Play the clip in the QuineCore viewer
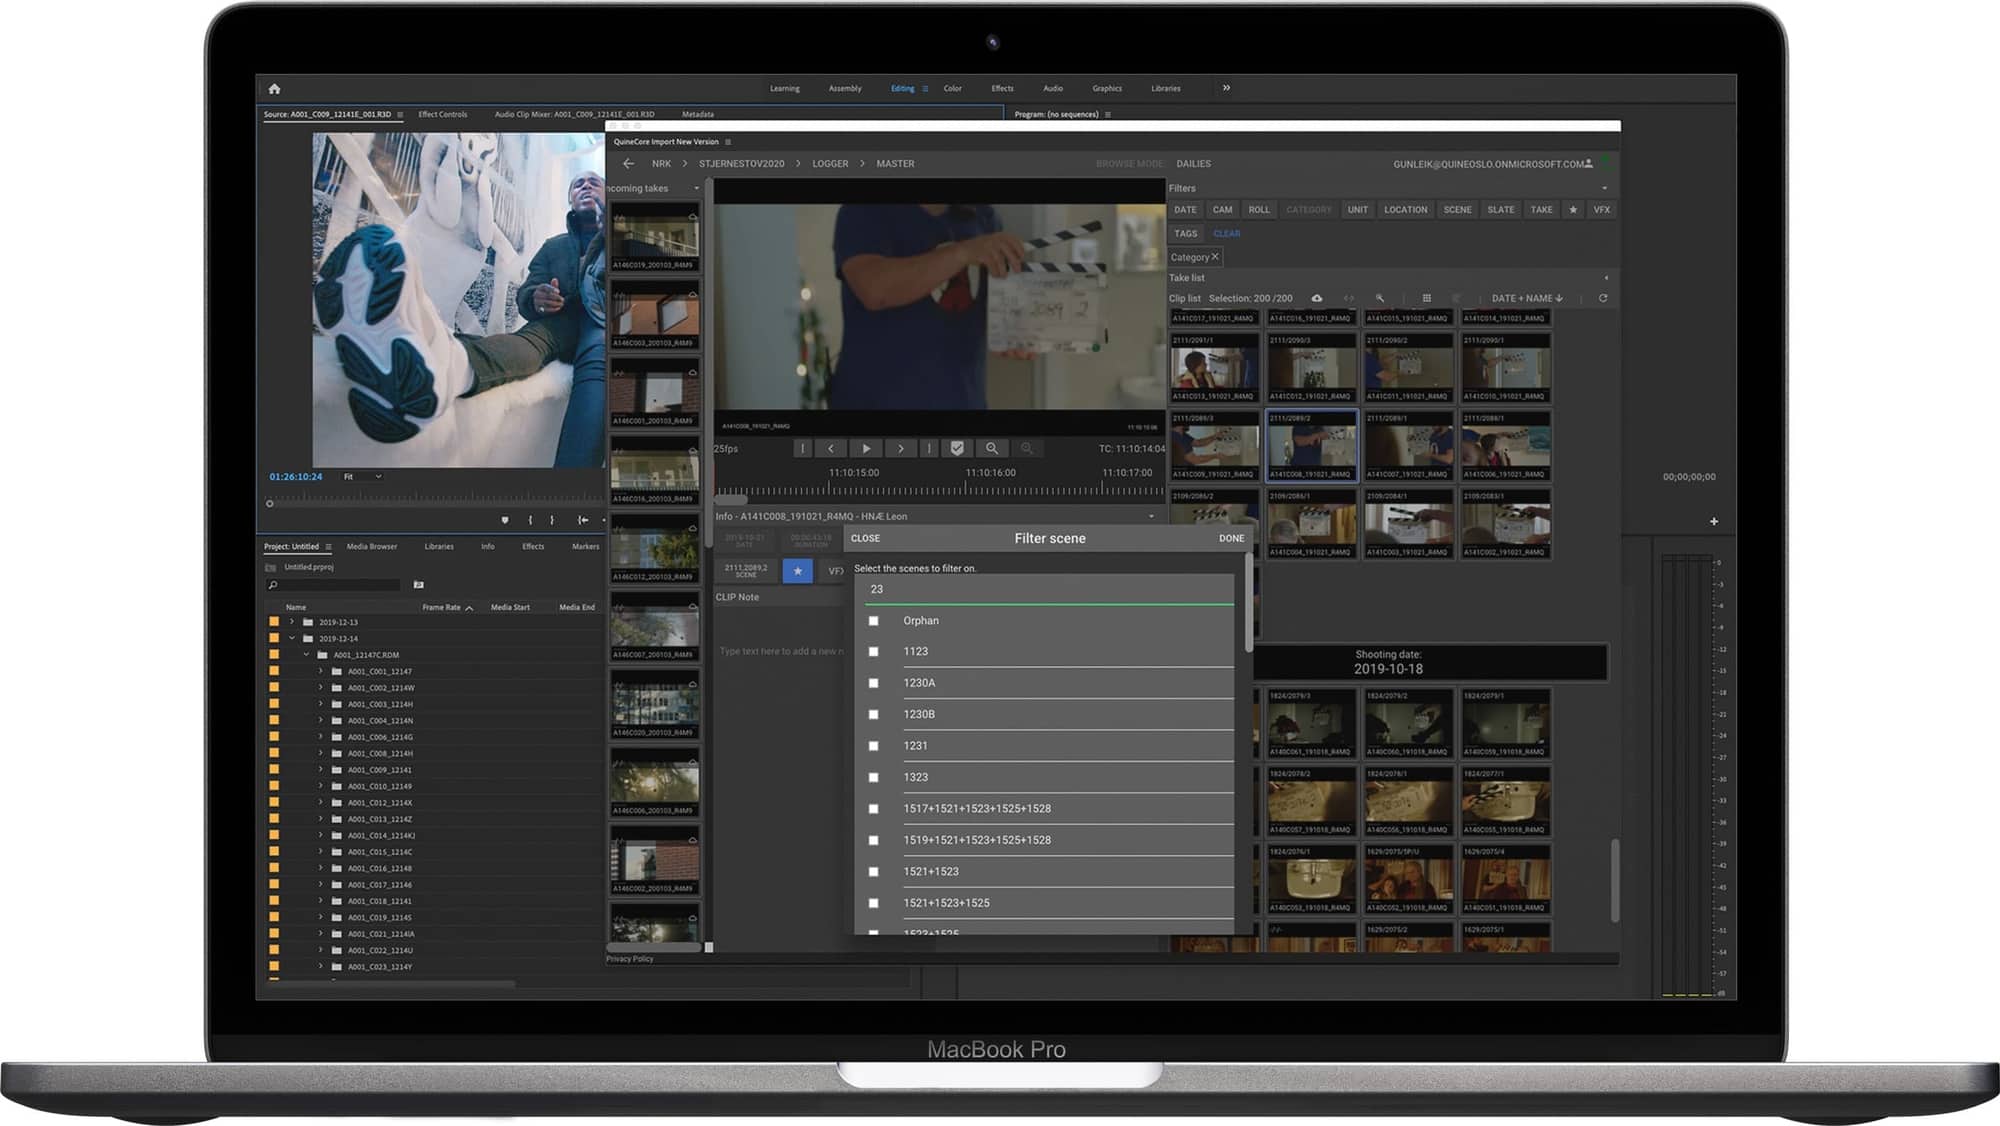Viewport: 2000px width, 1126px height. coord(866,449)
